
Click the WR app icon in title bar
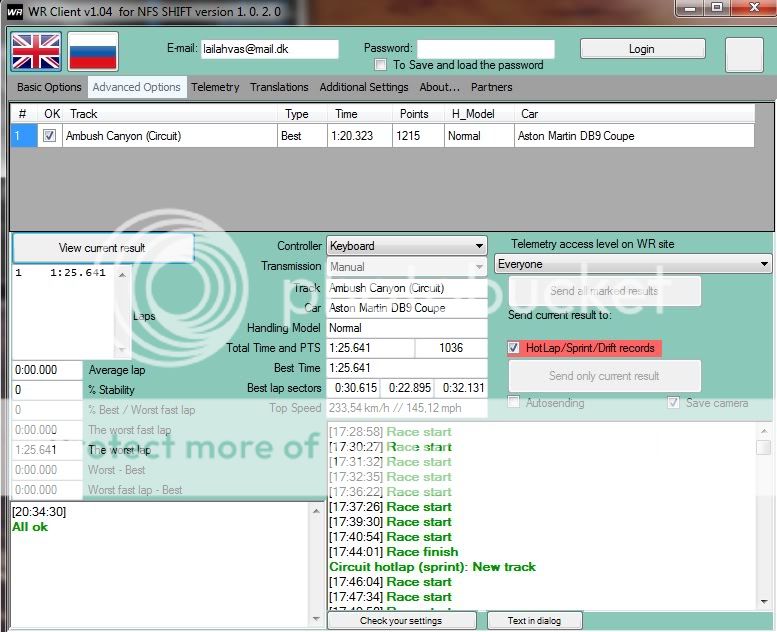15,12
